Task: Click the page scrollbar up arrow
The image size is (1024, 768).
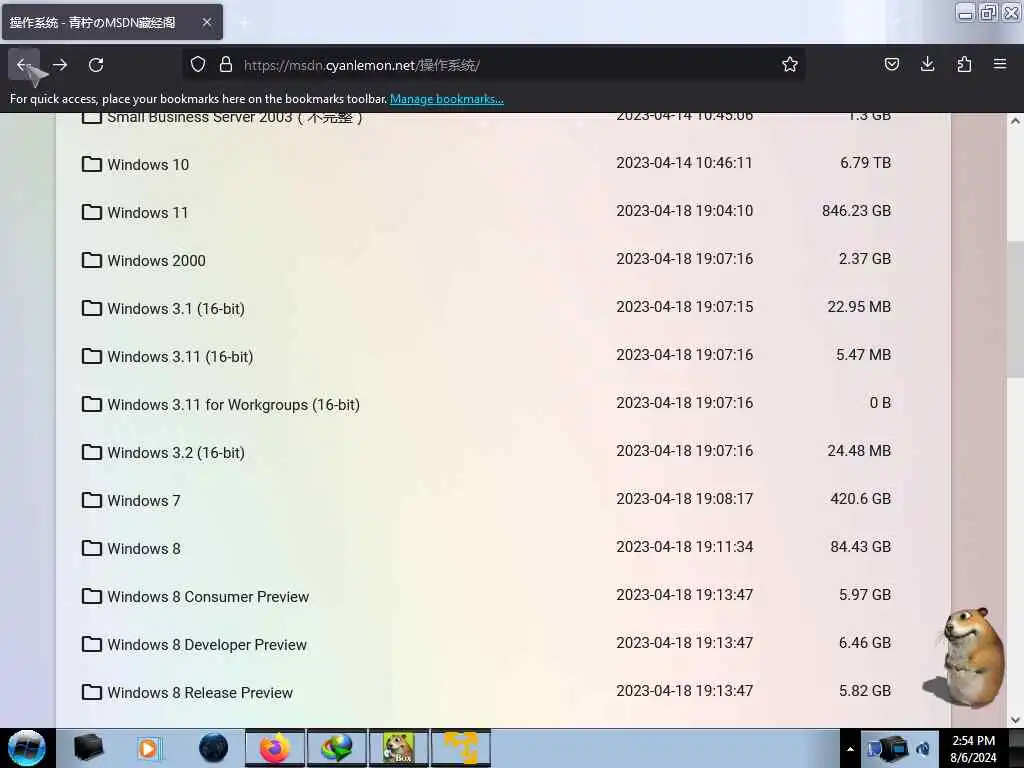Action: pos(1015,121)
